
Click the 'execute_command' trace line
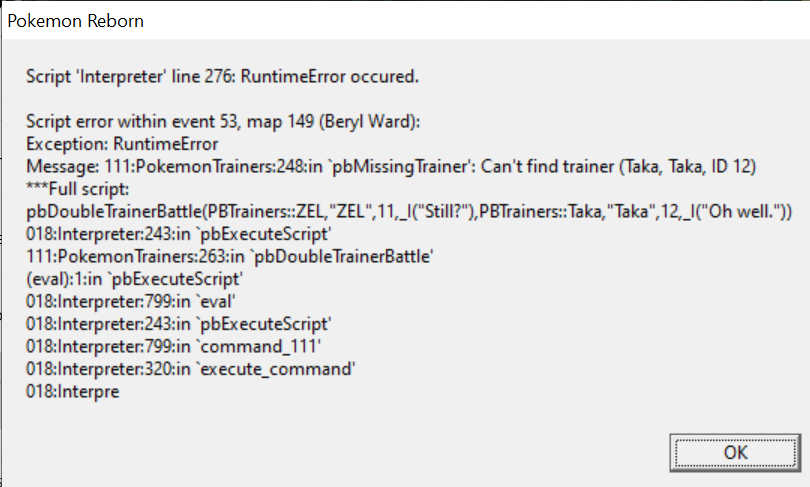click(x=191, y=369)
